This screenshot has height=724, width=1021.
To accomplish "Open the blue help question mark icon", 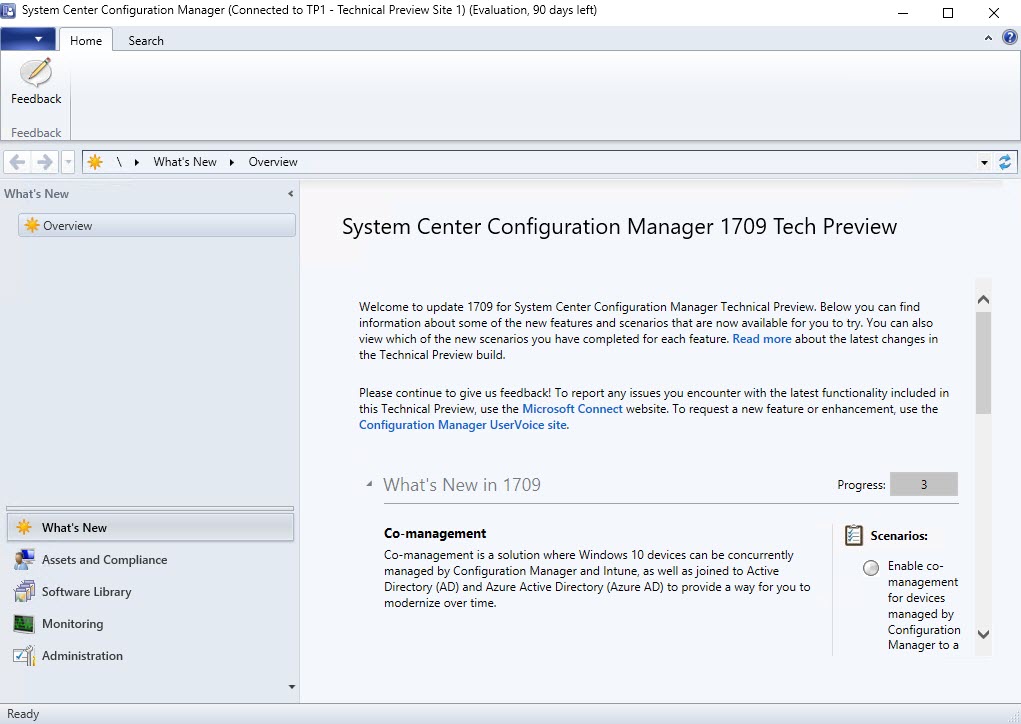I will (x=1009, y=38).
